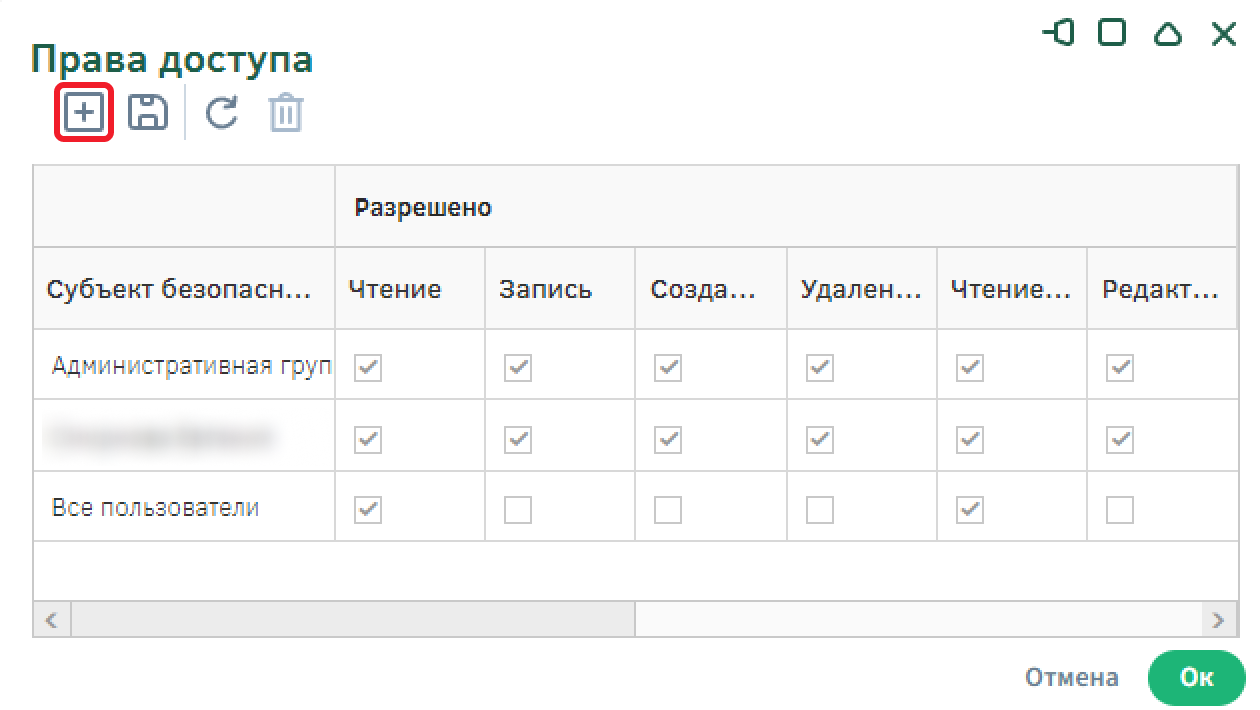1260x710 pixels.
Task: Collapse the dialog with the triangle icon
Action: coord(1167,34)
